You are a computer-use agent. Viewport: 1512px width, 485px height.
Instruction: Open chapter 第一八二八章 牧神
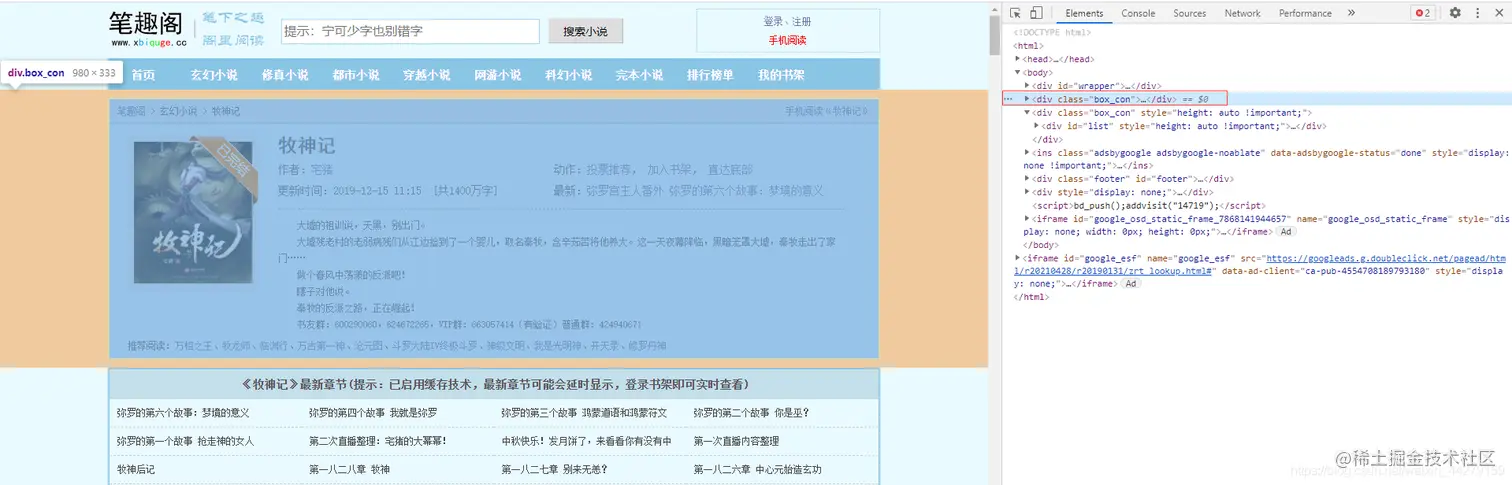click(350, 469)
